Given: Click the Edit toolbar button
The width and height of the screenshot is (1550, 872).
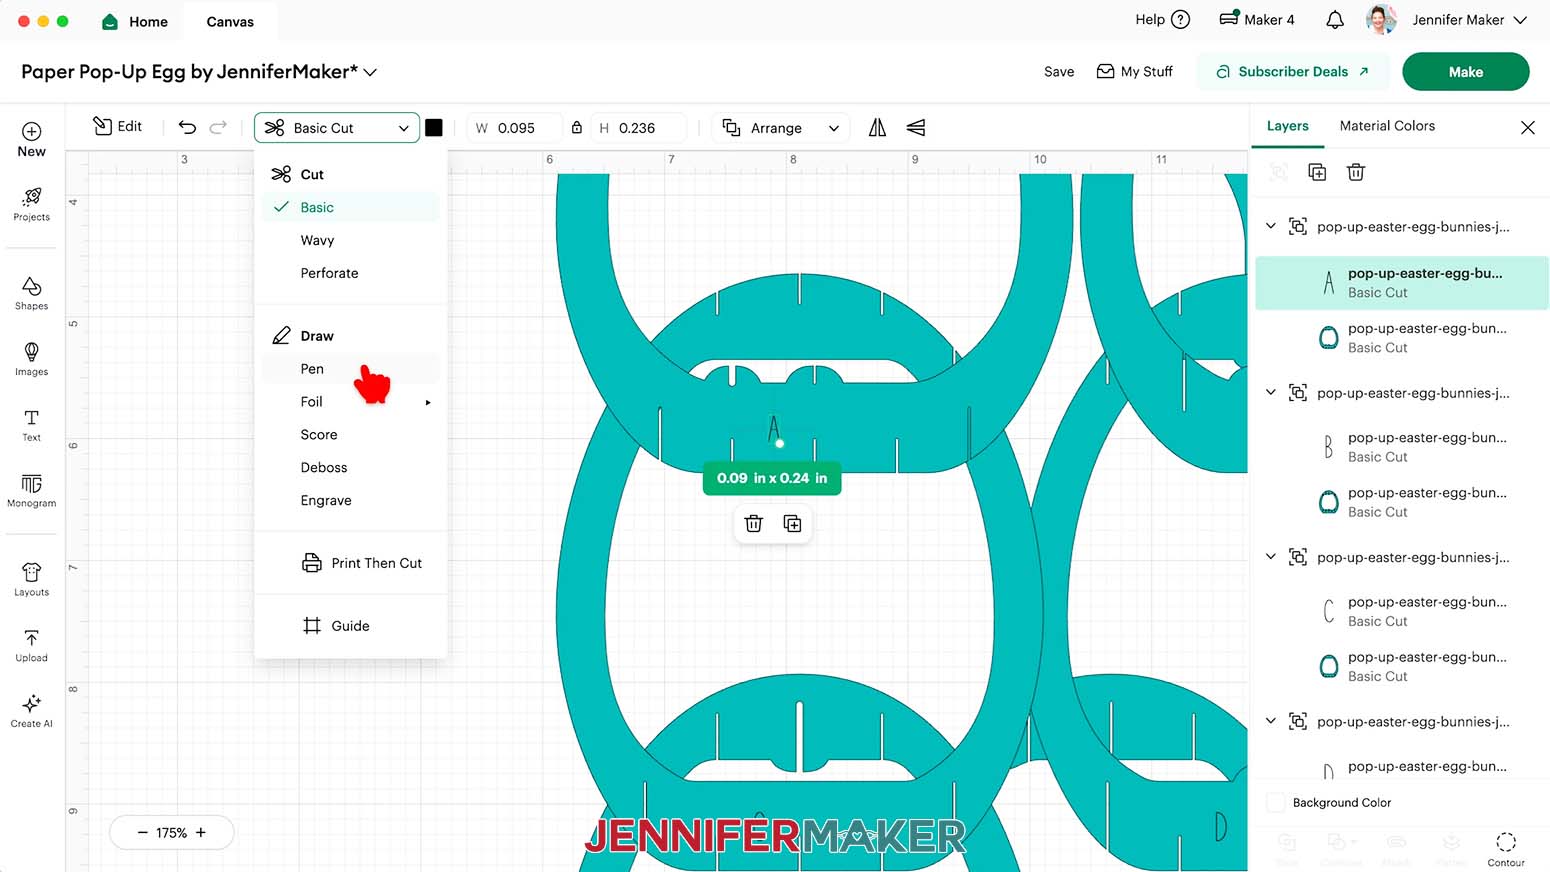Looking at the screenshot, I should coord(117,126).
